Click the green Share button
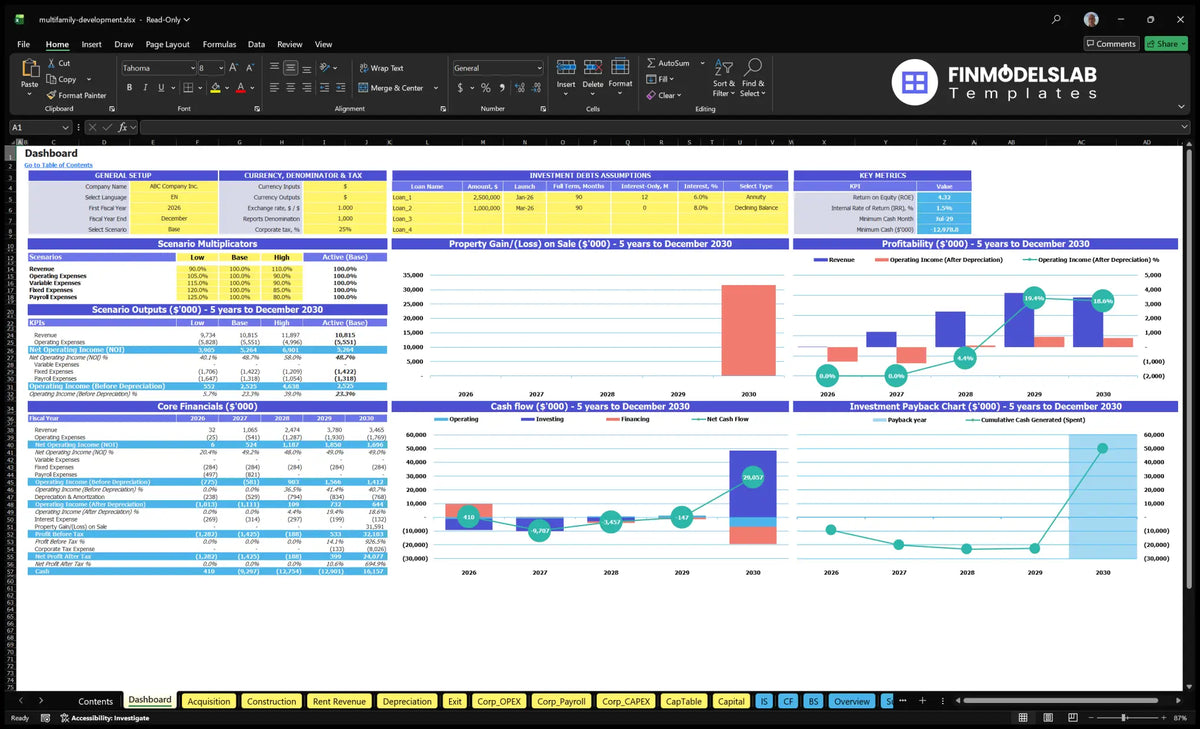 click(x=1166, y=43)
